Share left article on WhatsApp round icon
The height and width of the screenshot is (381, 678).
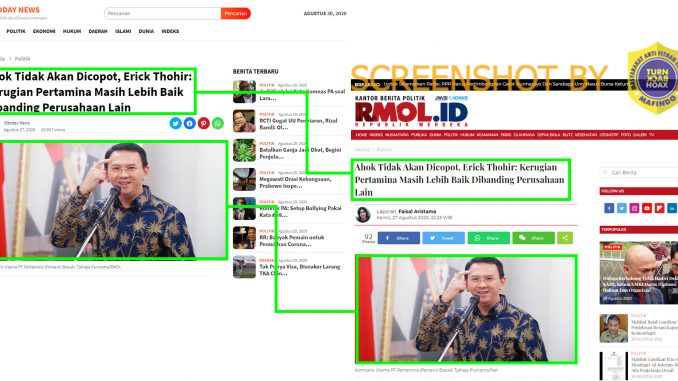pos(218,123)
